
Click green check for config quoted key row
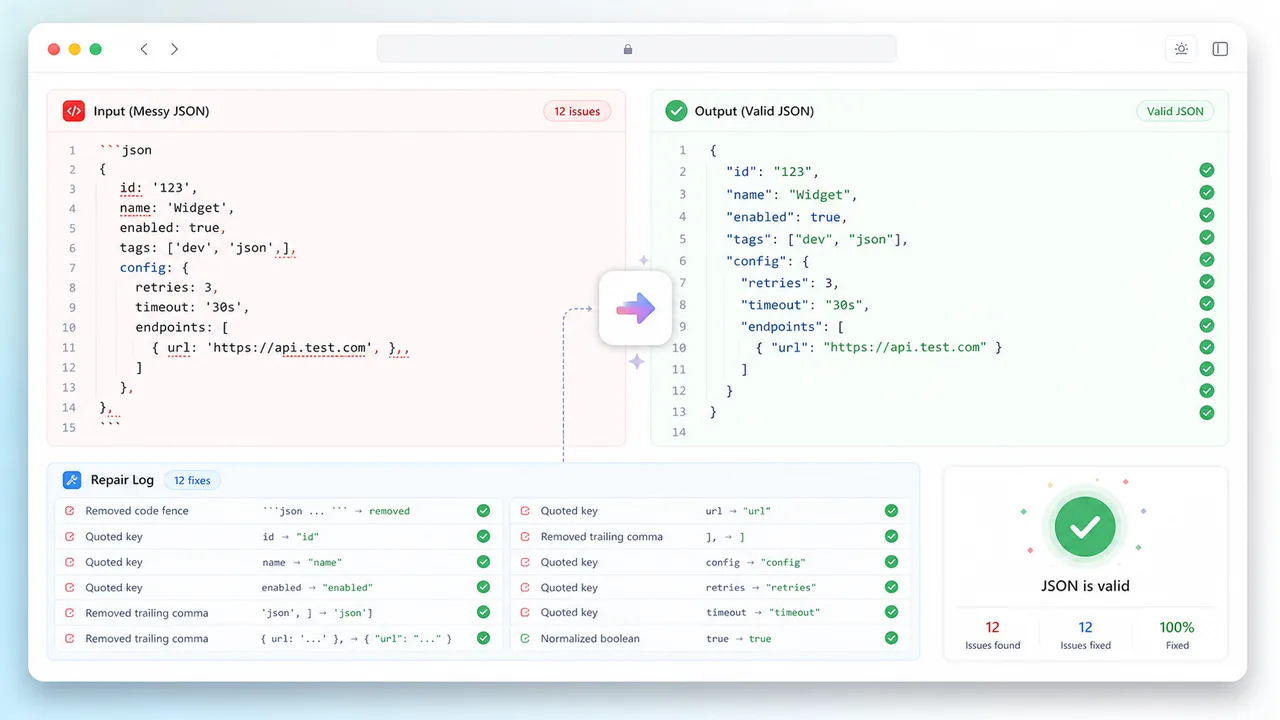[x=891, y=562]
